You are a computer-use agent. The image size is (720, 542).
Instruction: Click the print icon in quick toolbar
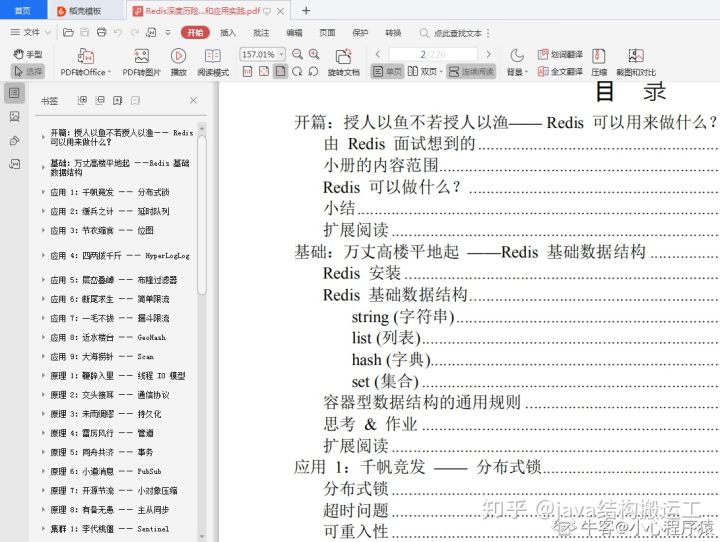coord(101,32)
